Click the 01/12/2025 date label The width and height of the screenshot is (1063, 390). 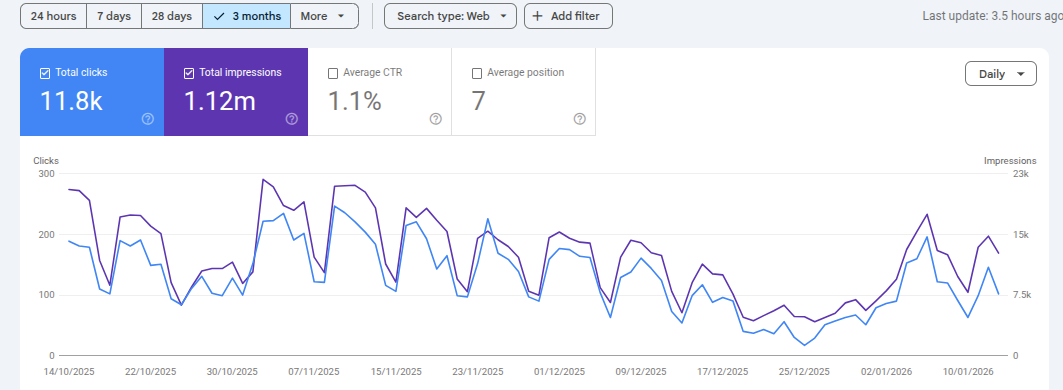click(x=559, y=372)
